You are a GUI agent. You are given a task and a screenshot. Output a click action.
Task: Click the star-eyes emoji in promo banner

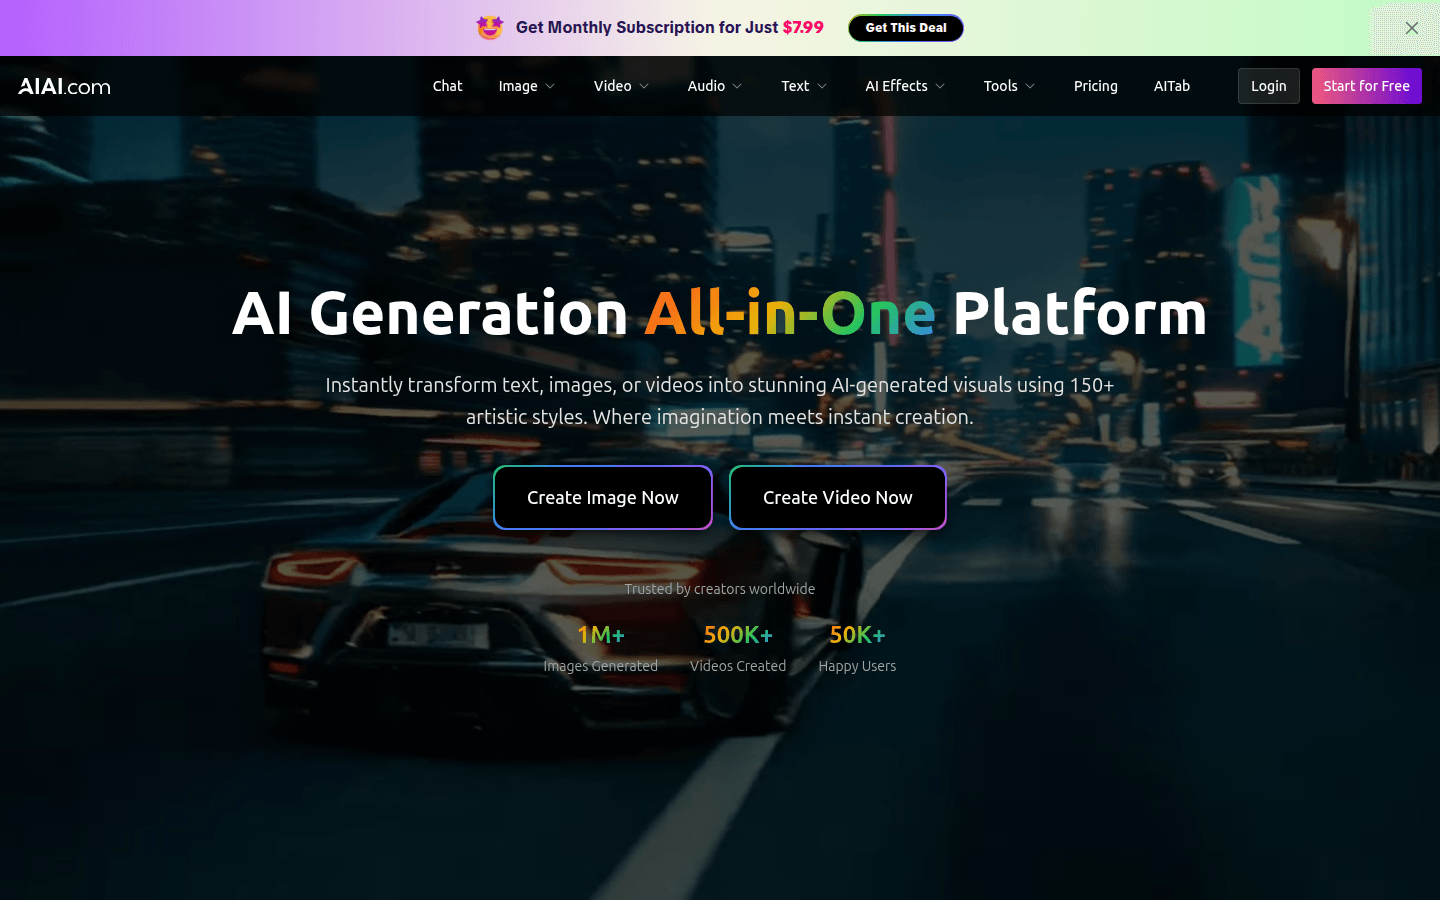click(490, 27)
